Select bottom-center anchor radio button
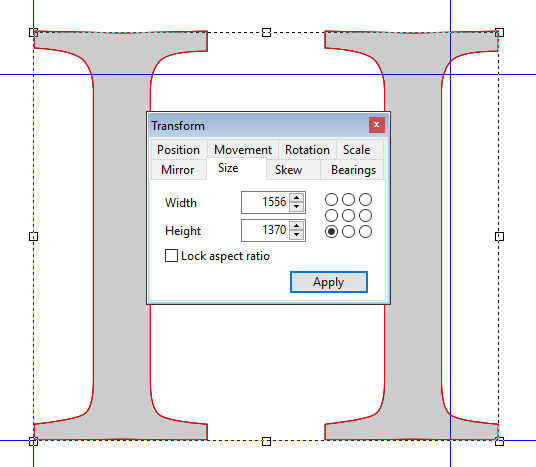The height and width of the screenshot is (467, 536). [x=348, y=231]
